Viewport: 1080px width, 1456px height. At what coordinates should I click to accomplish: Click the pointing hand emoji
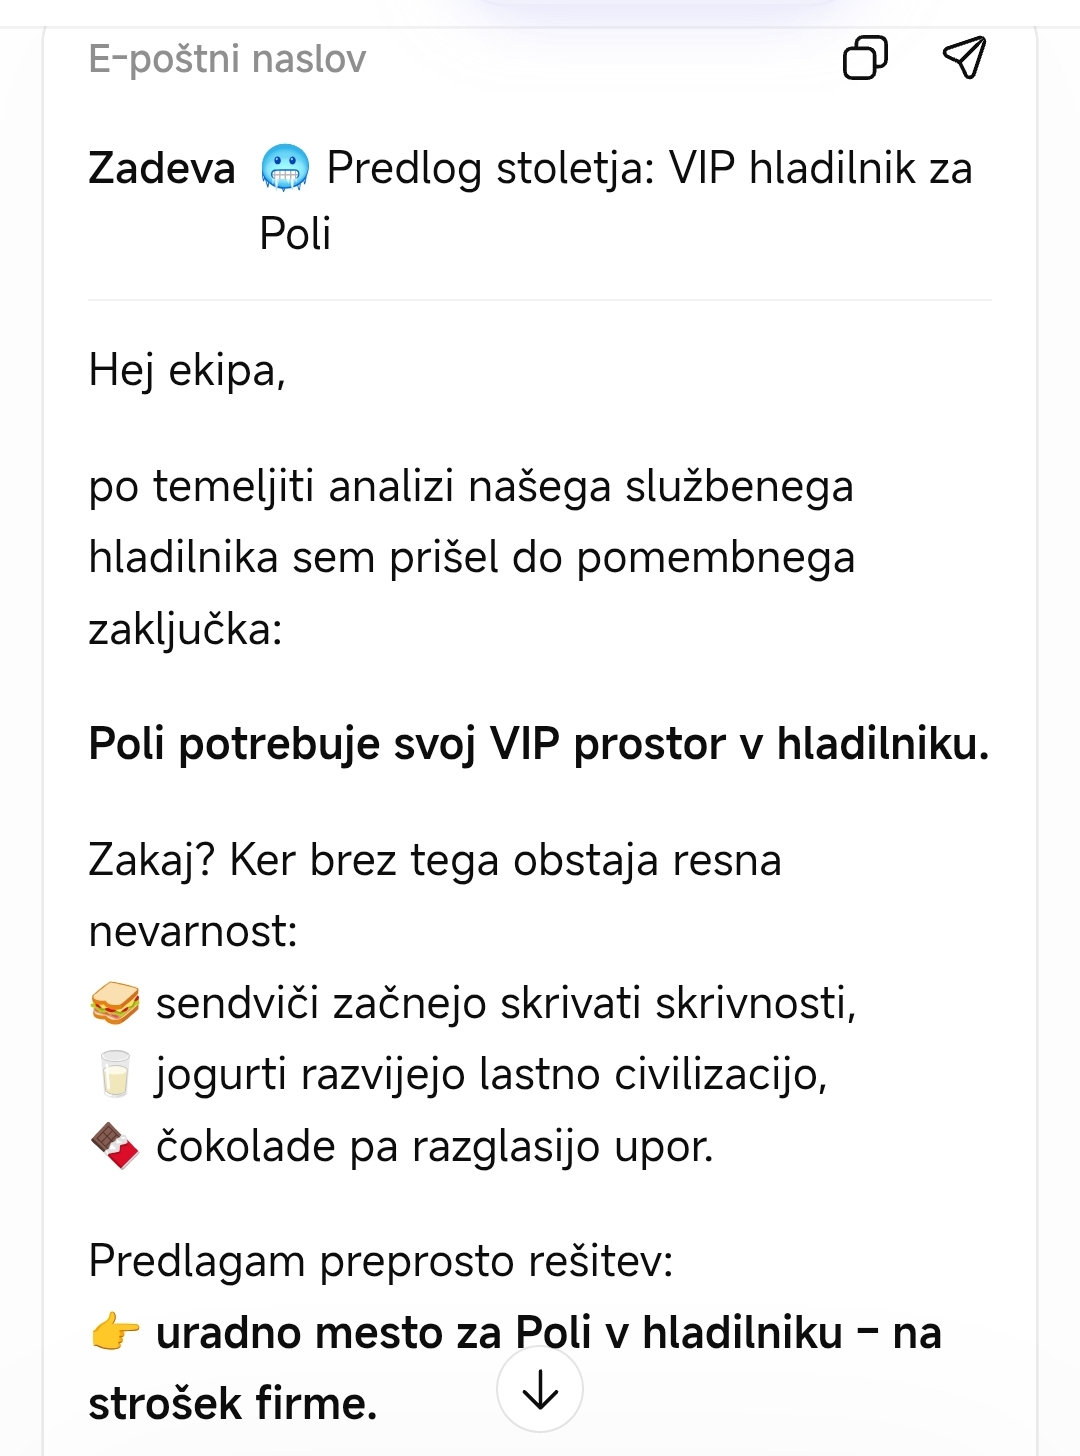115,1333
